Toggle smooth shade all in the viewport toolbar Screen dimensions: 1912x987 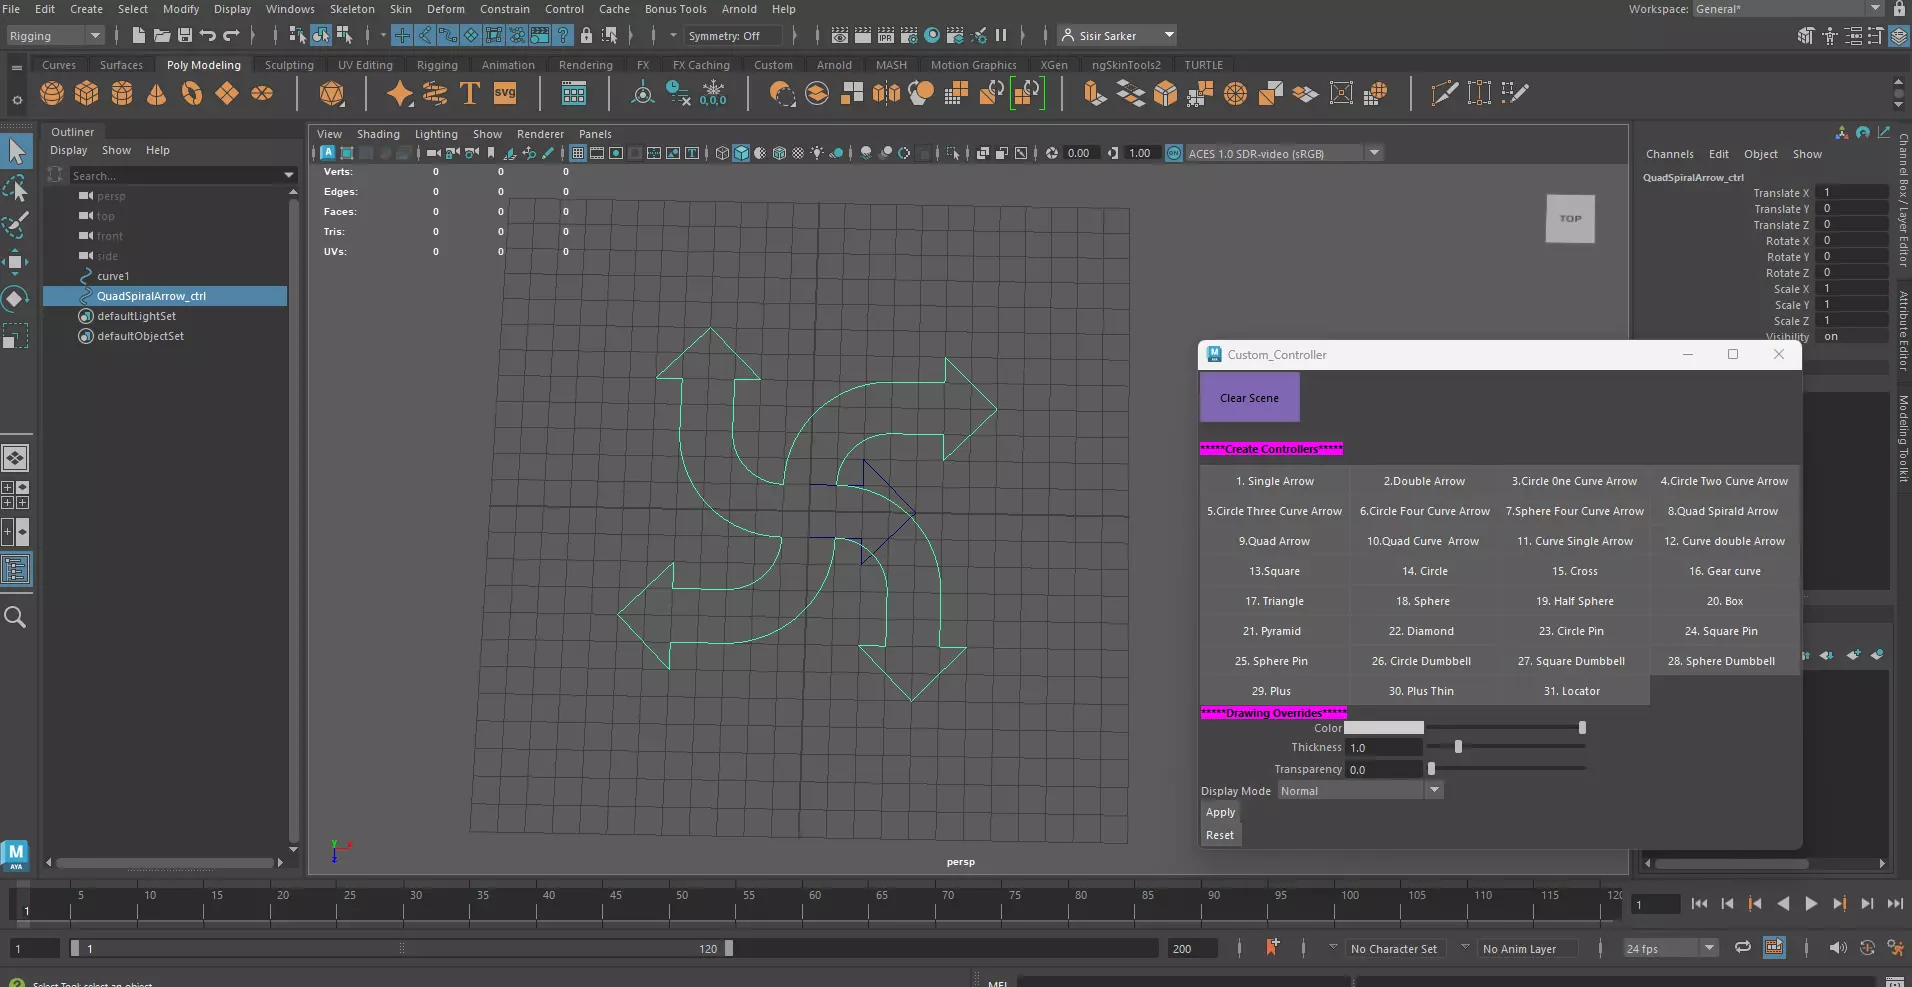[741, 153]
